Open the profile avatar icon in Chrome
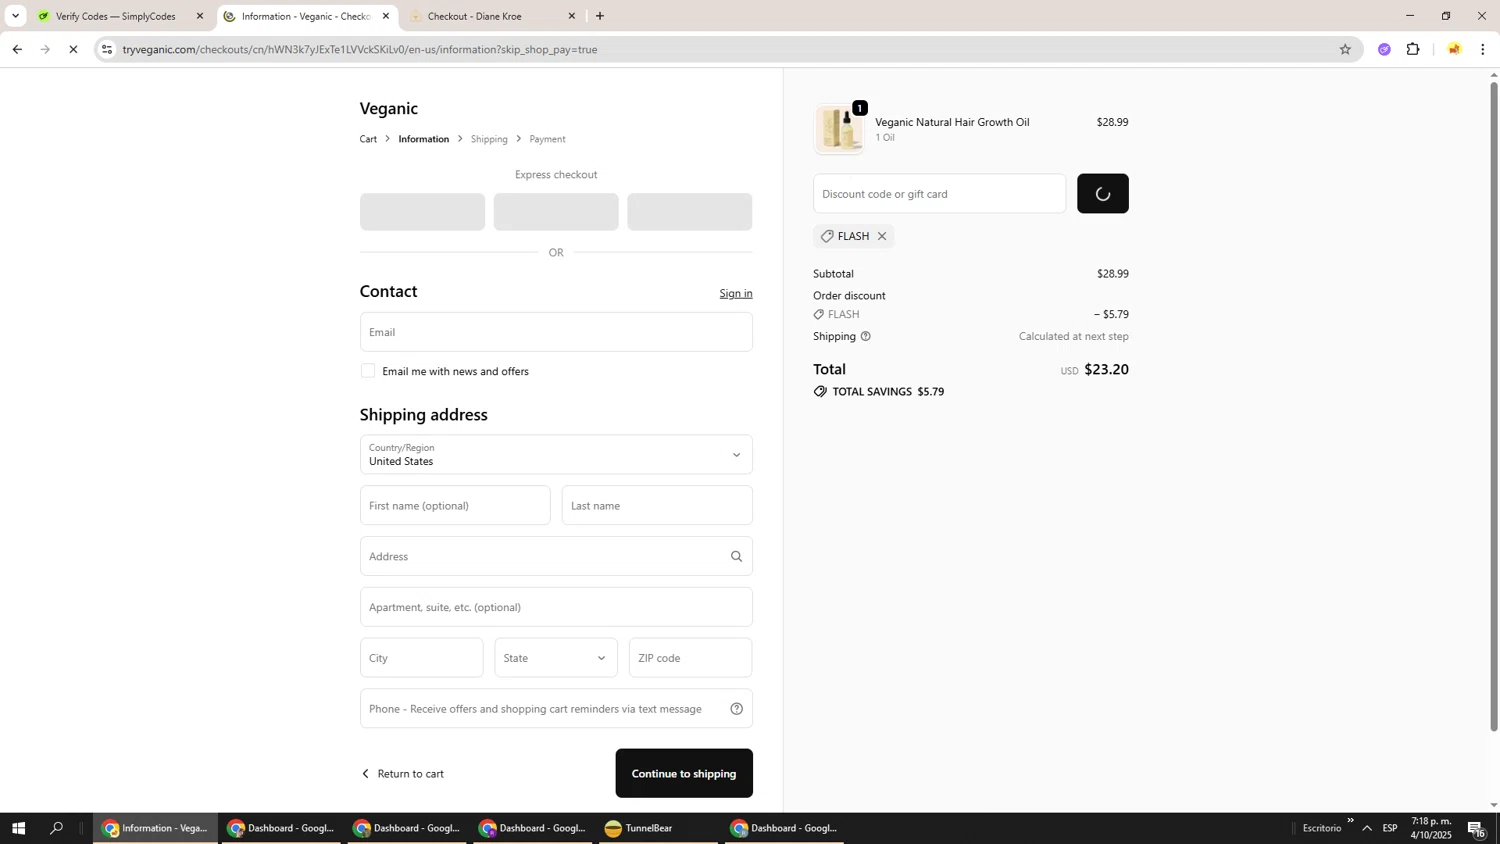1500x844 pixels. coord(1454,49)
